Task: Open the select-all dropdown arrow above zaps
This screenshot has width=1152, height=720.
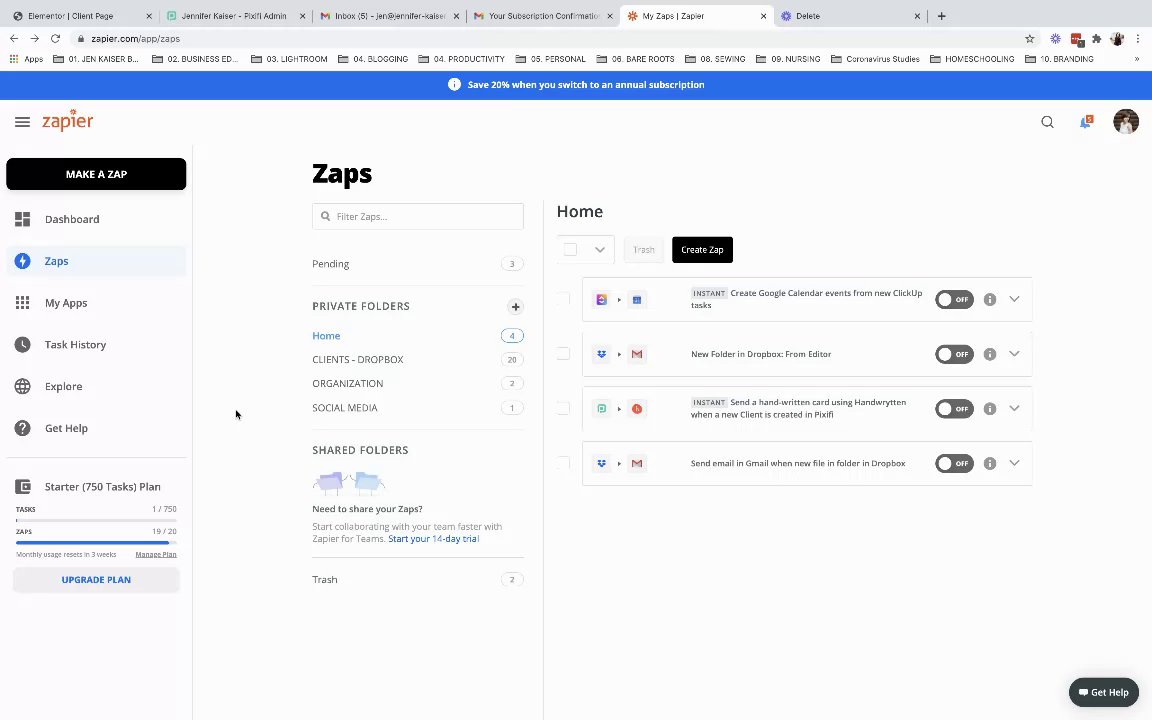Action: [x=599, y=250]
